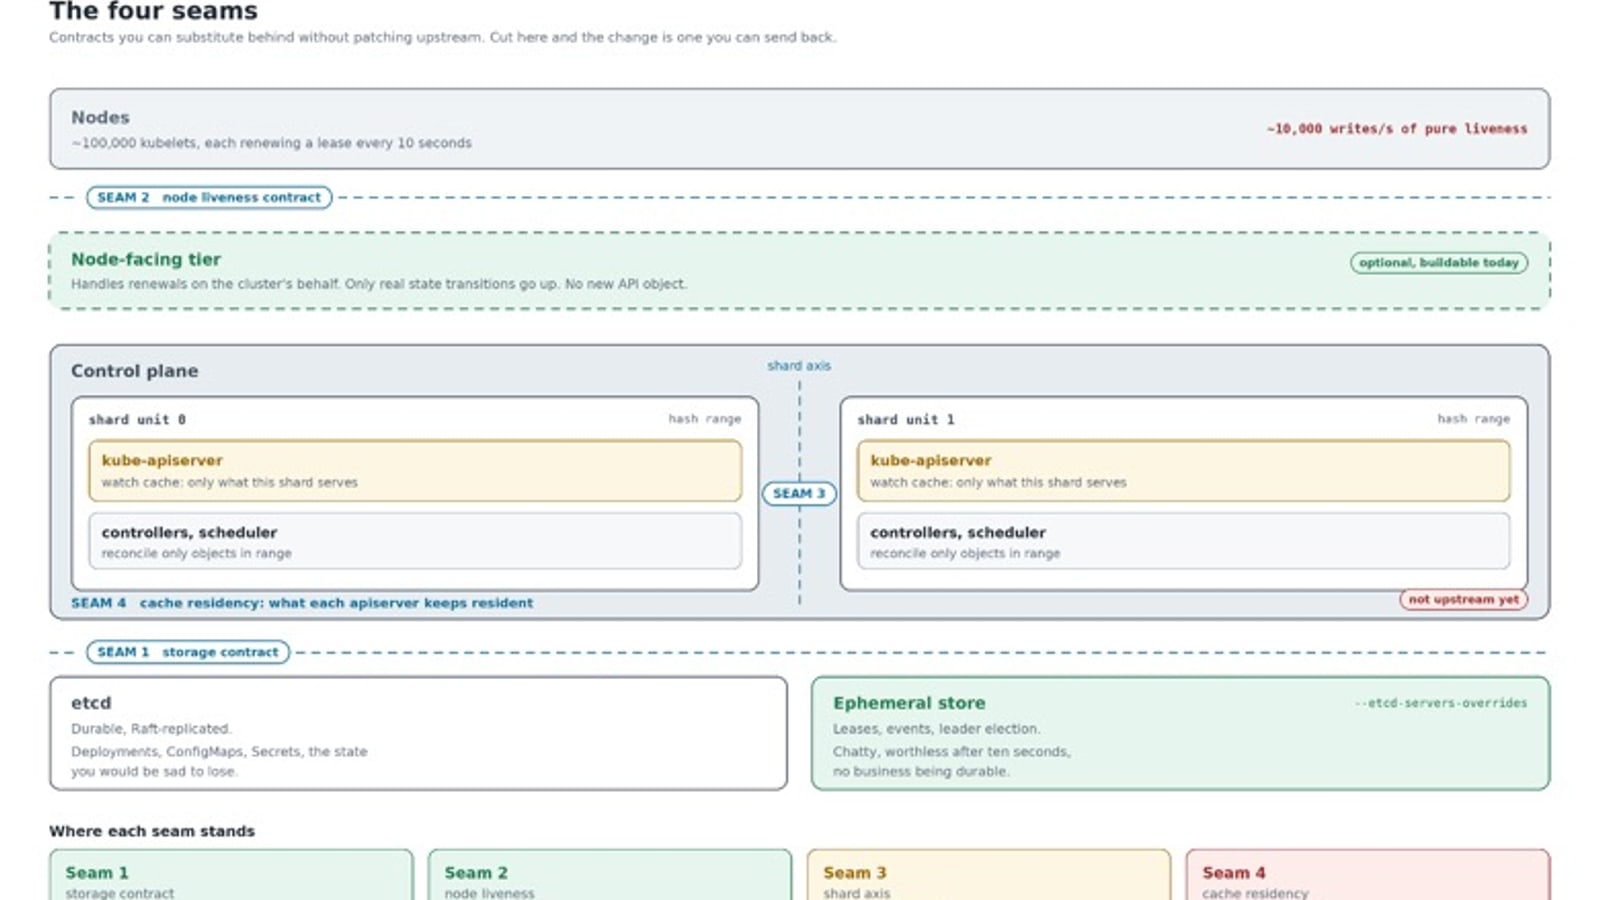The height and width of the screenshot is (900, 1600).
Task: Open the 'Seam 1' storage contract card
Action: pyautogui.click(x=231, y=875)
